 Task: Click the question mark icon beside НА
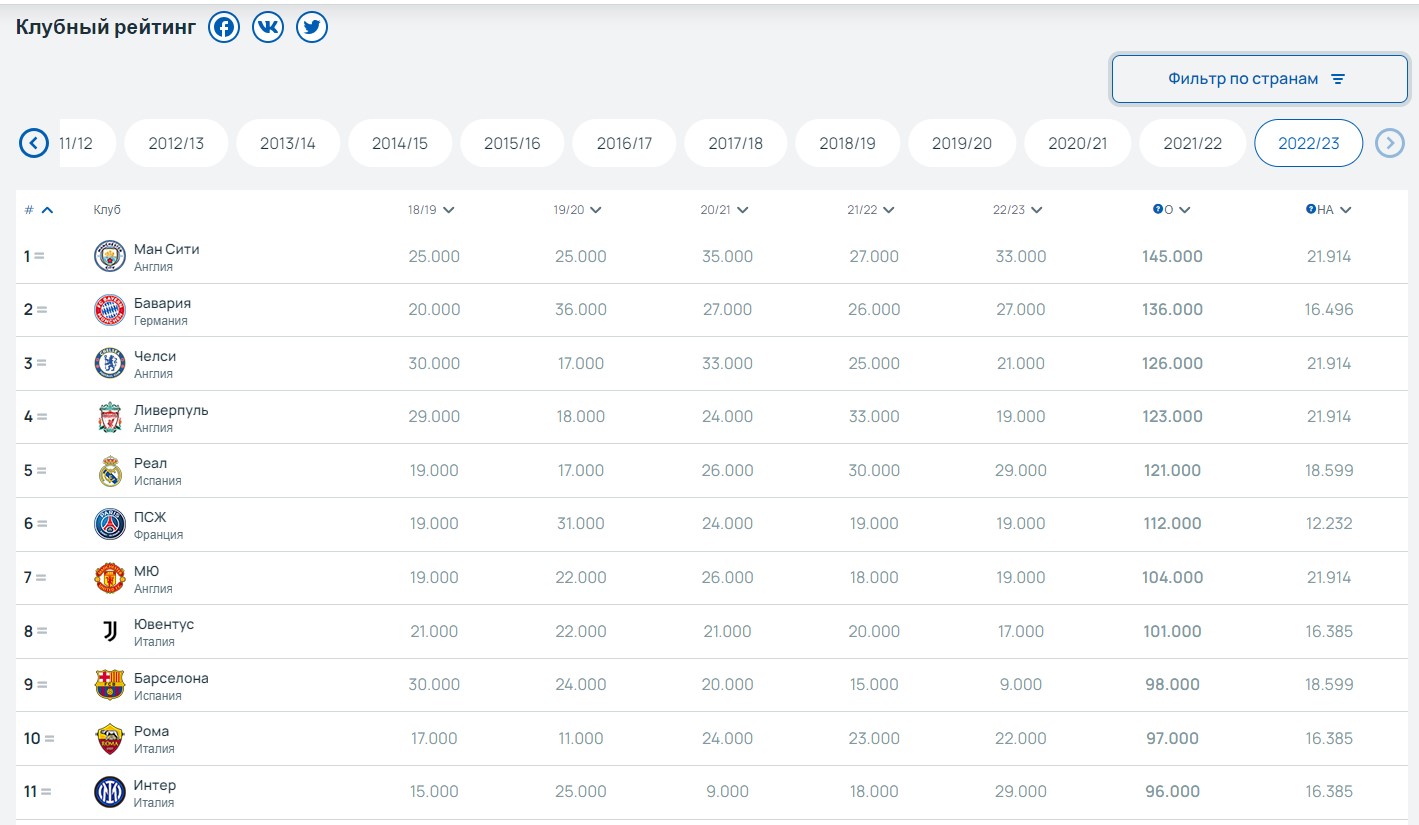(1310, 210)
